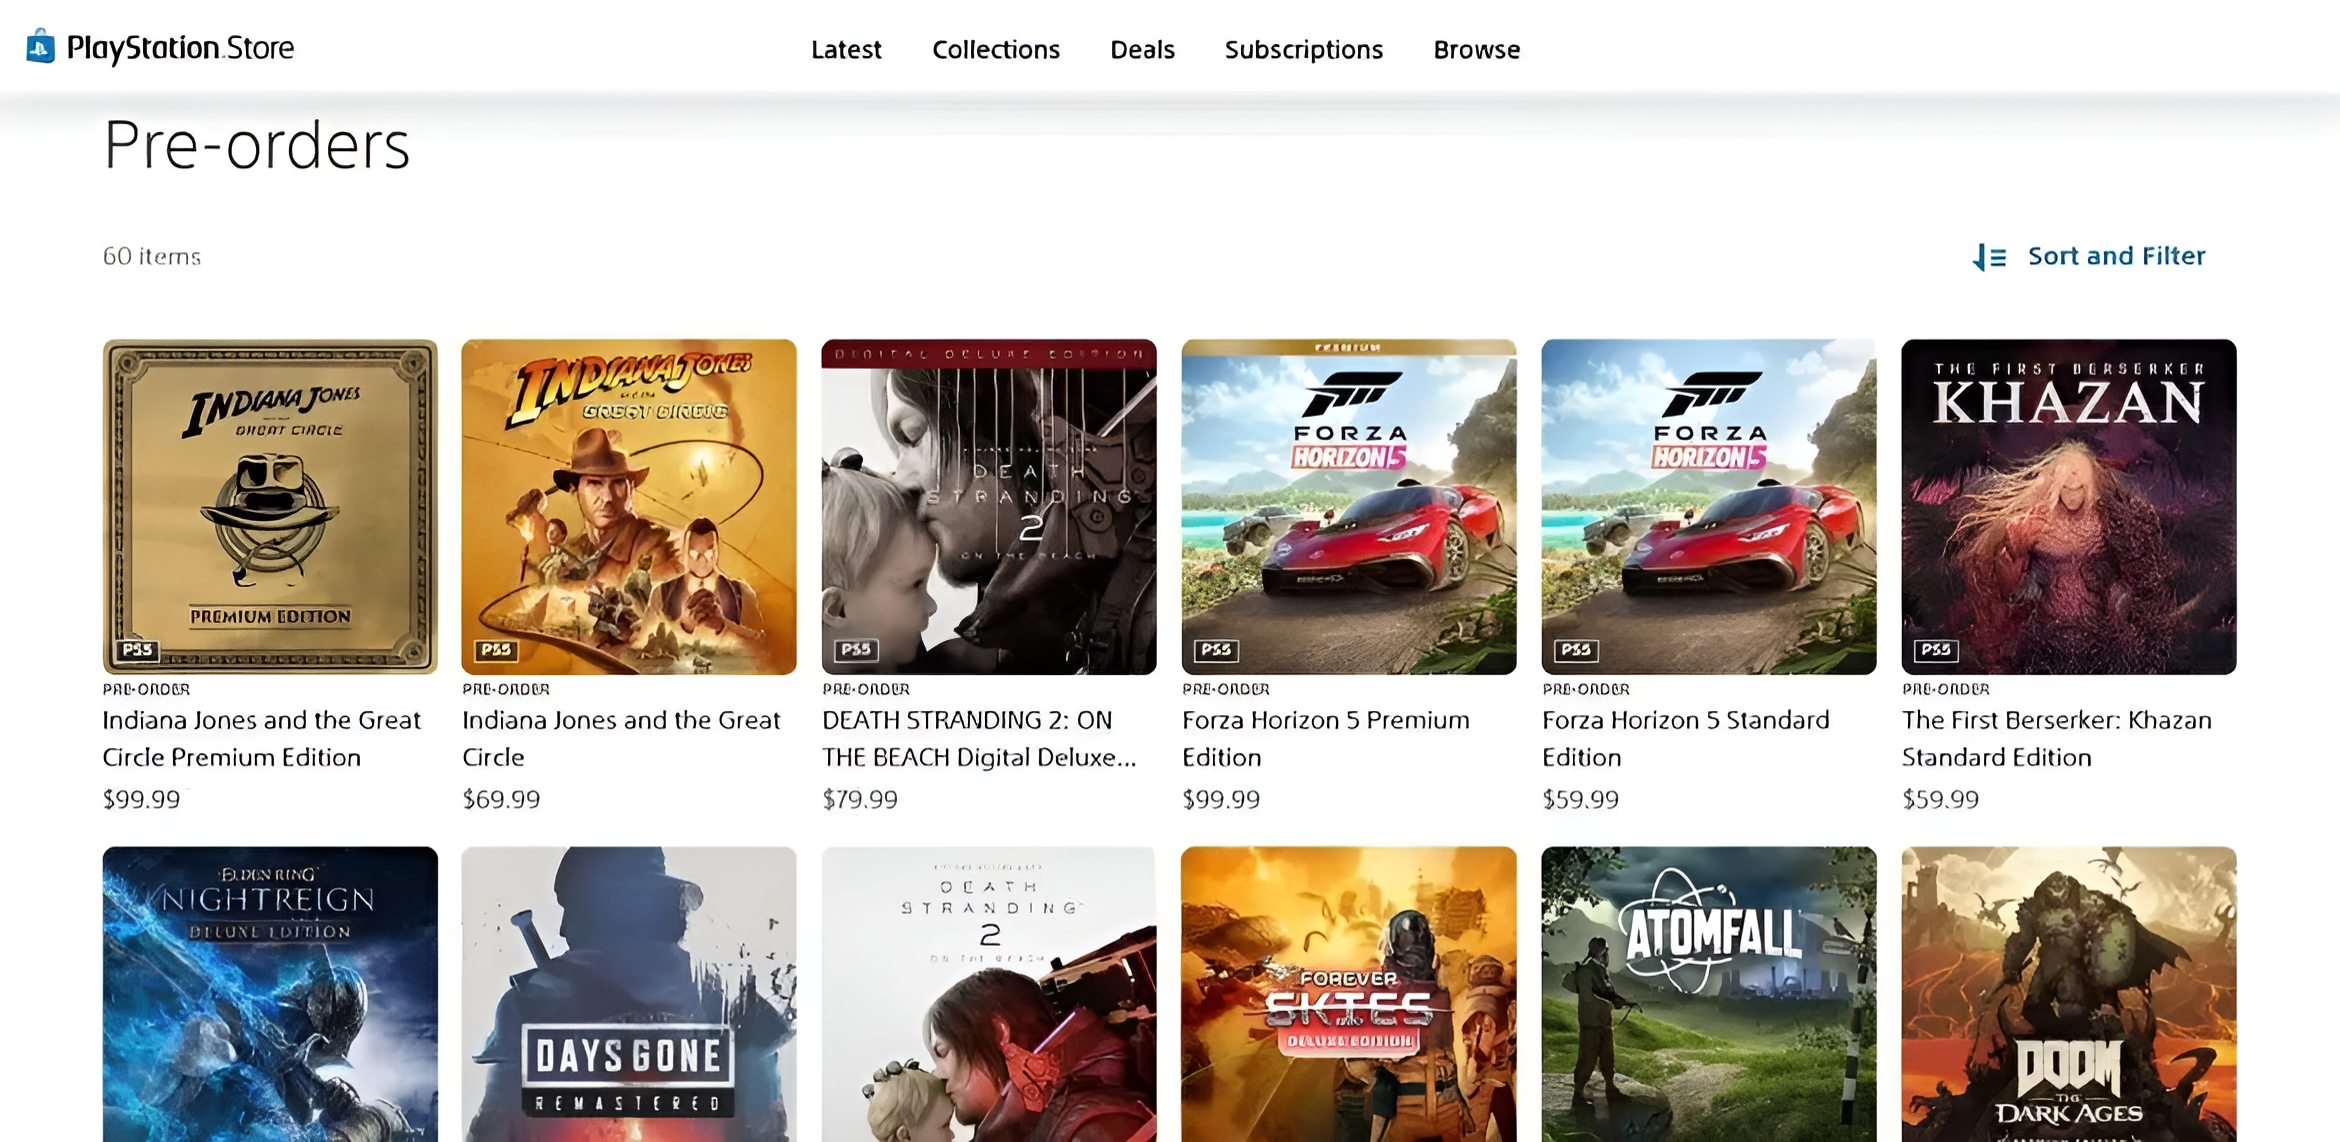Select the Indiana Jones Great Circle cover art

629,506
